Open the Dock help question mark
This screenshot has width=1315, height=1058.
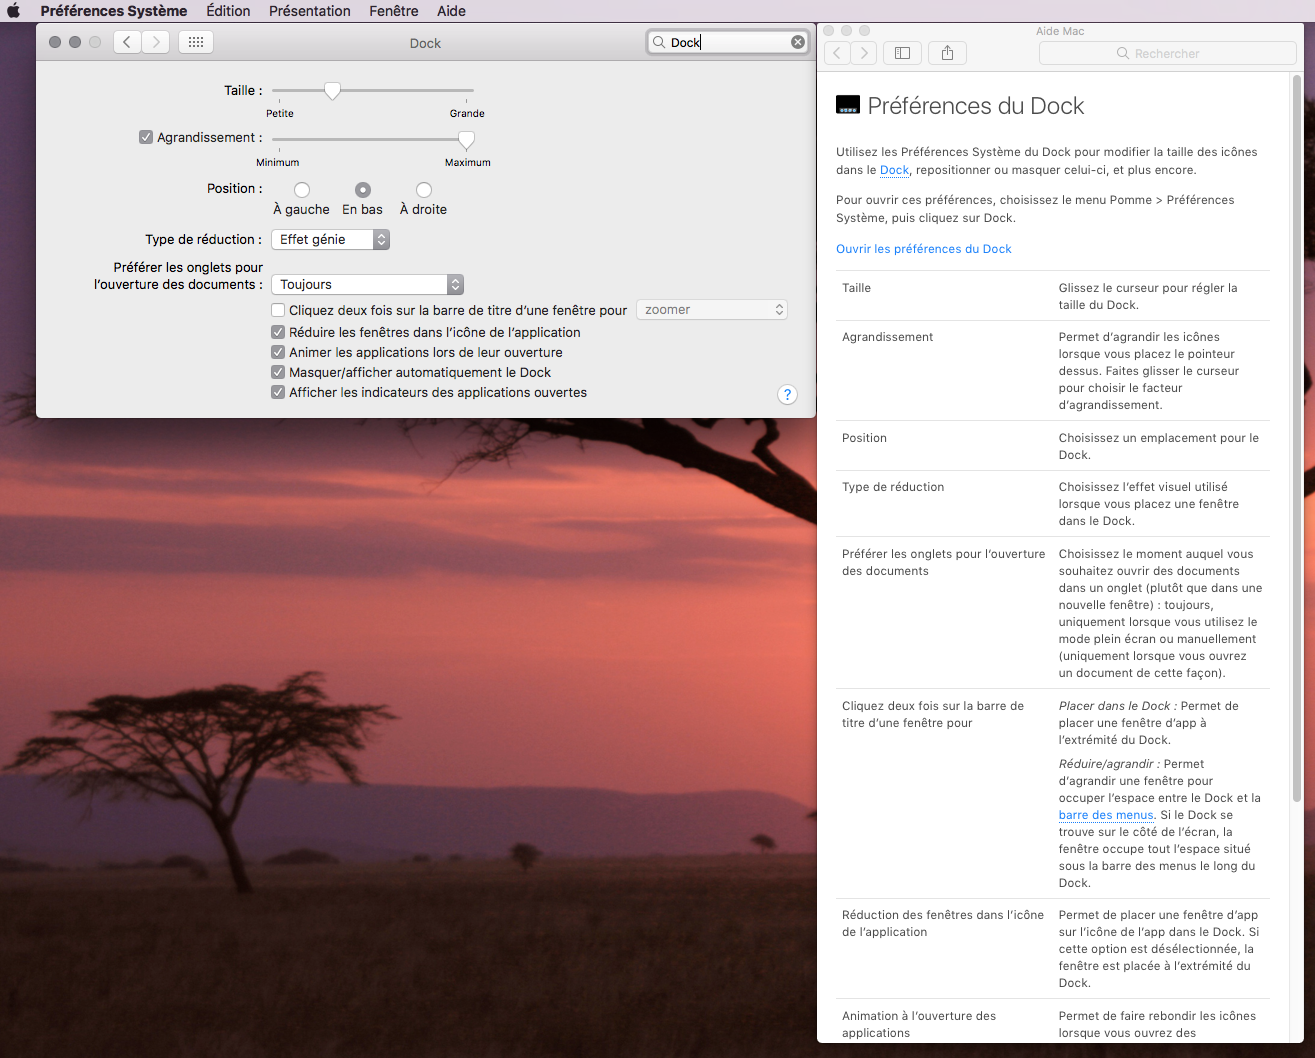coord(787,394)
